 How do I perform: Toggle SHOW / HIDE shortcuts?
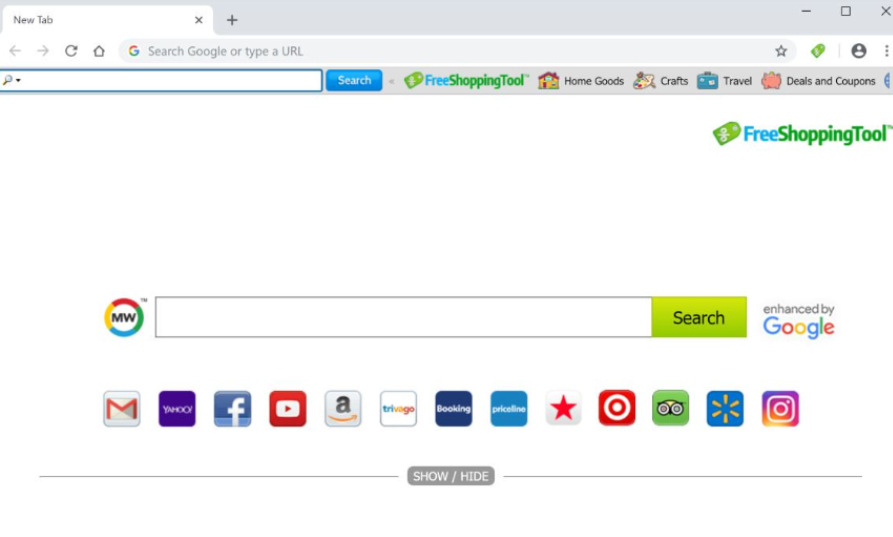pyautogui.click(x=450, y=476)
